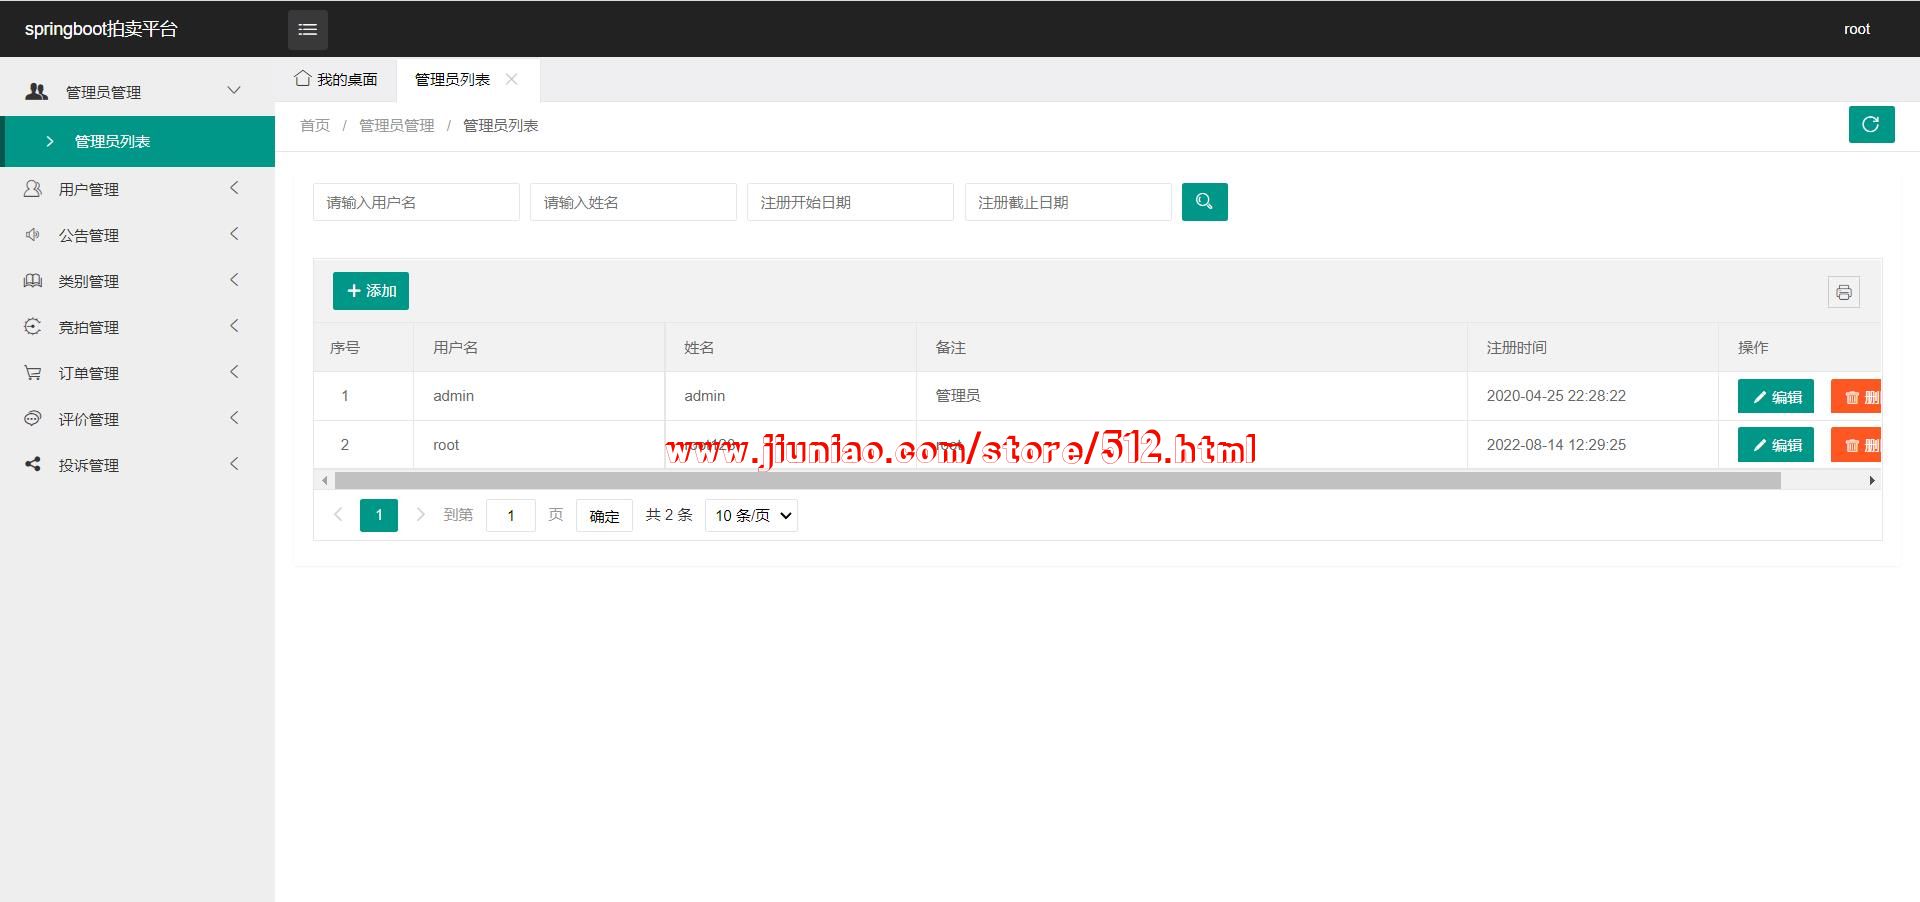Click the hamburger menu toggle icon
Image resolution: width=1920 pixels, height=902 pixels.
pyautogui.click(x=307, y=29)
